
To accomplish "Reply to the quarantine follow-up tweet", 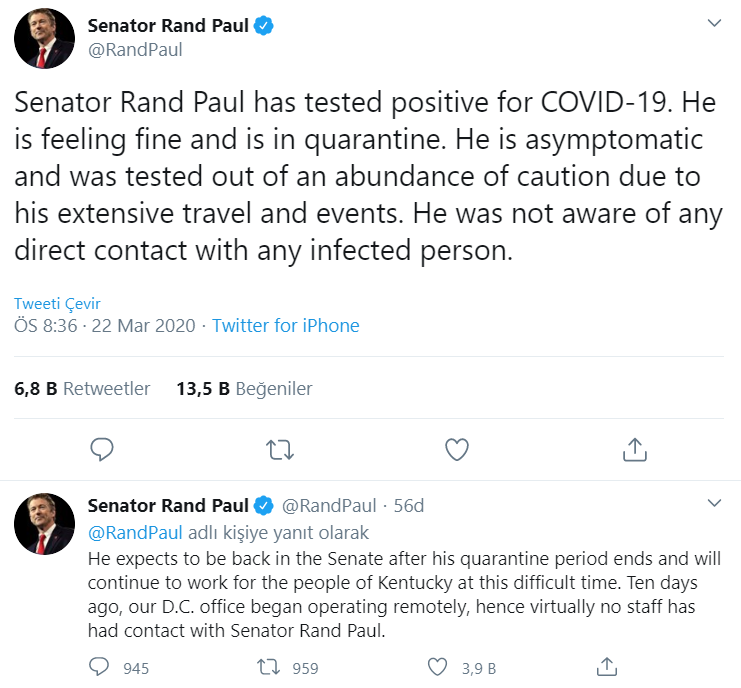I will [x=100, y=666].
